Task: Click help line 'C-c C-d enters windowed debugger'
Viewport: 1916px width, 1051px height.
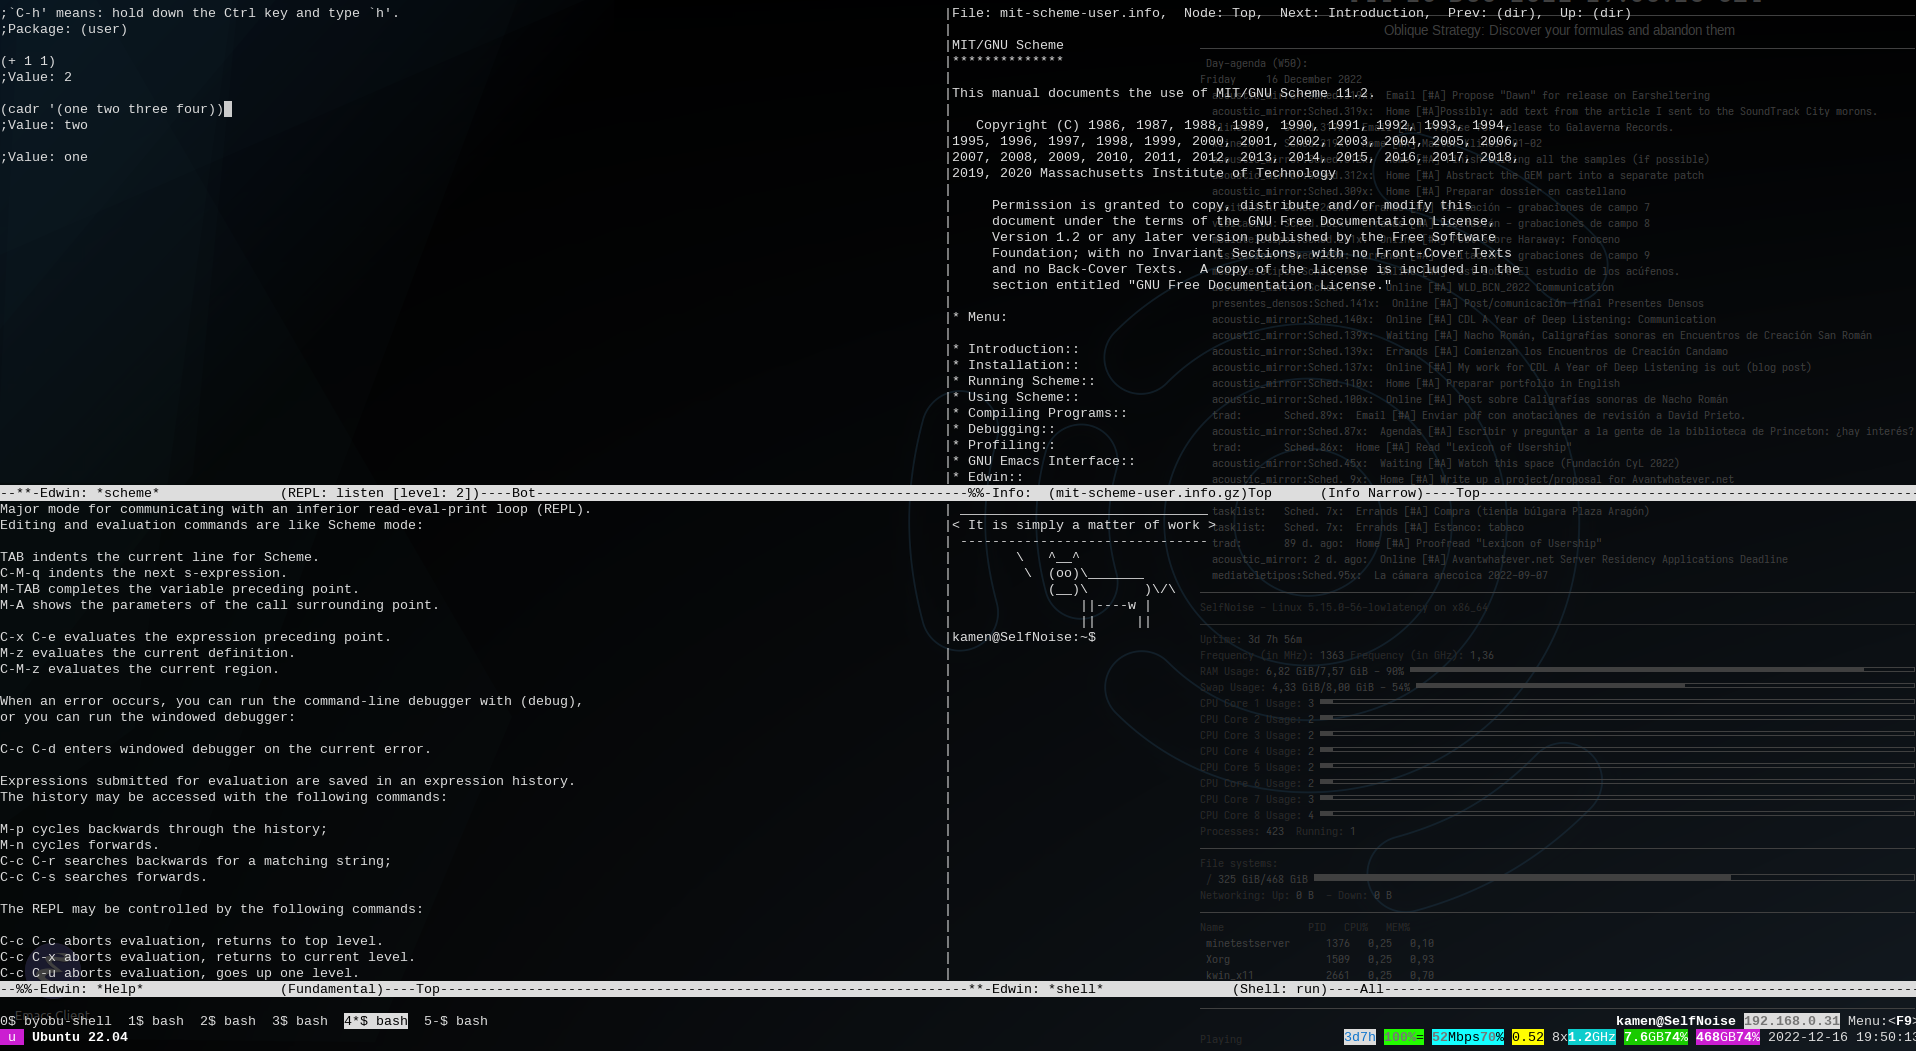Action: [x=216, y=749]
